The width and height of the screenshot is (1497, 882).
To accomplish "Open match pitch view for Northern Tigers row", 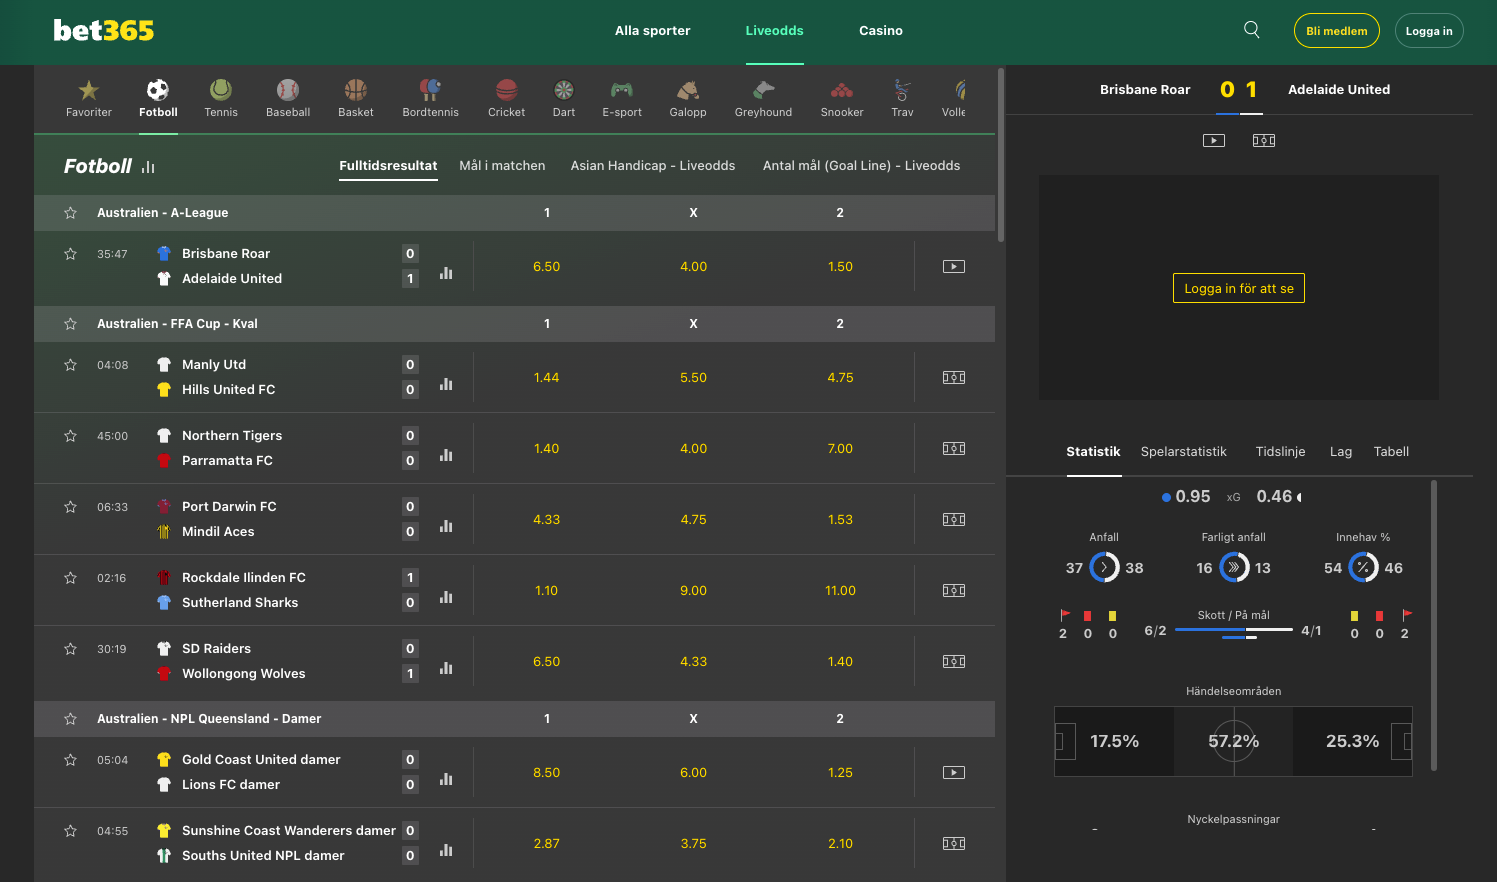I will pyautogui.click(x=954, y=448).
